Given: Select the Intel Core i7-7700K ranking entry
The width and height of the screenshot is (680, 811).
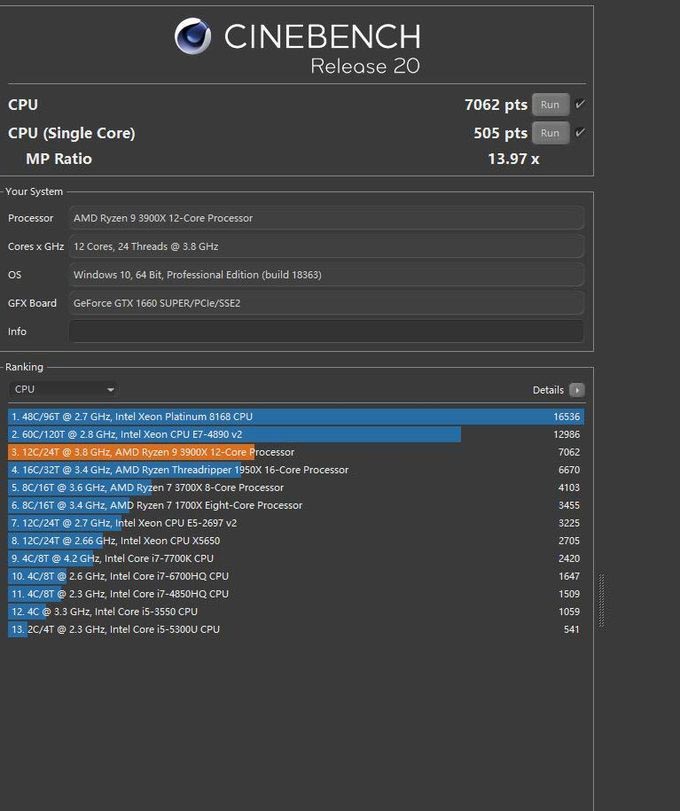Looking at the screenshot, I should 296,558.
